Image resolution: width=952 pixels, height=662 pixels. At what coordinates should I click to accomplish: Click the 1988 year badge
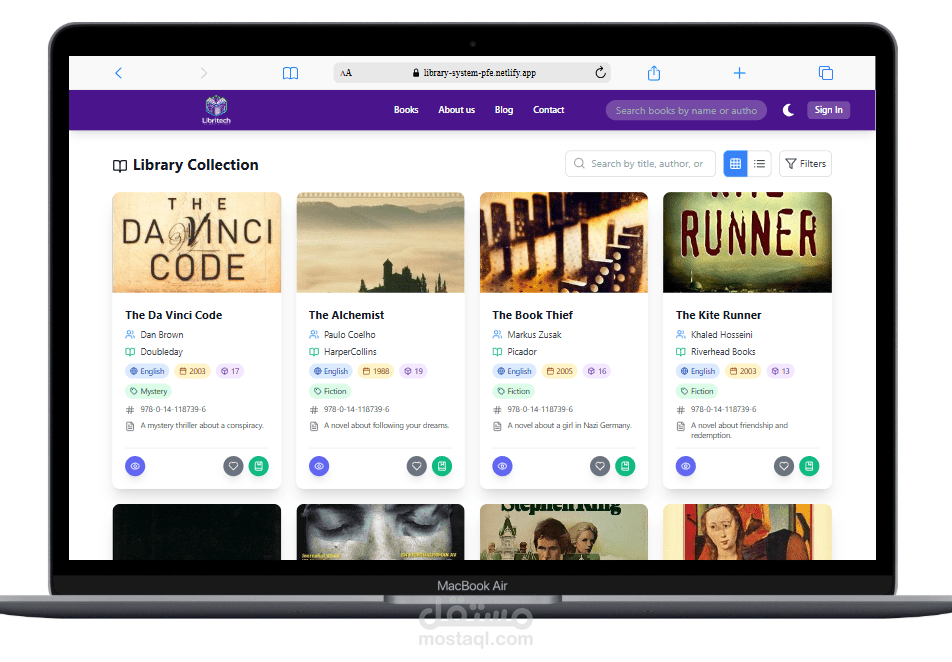click(376, 371)
